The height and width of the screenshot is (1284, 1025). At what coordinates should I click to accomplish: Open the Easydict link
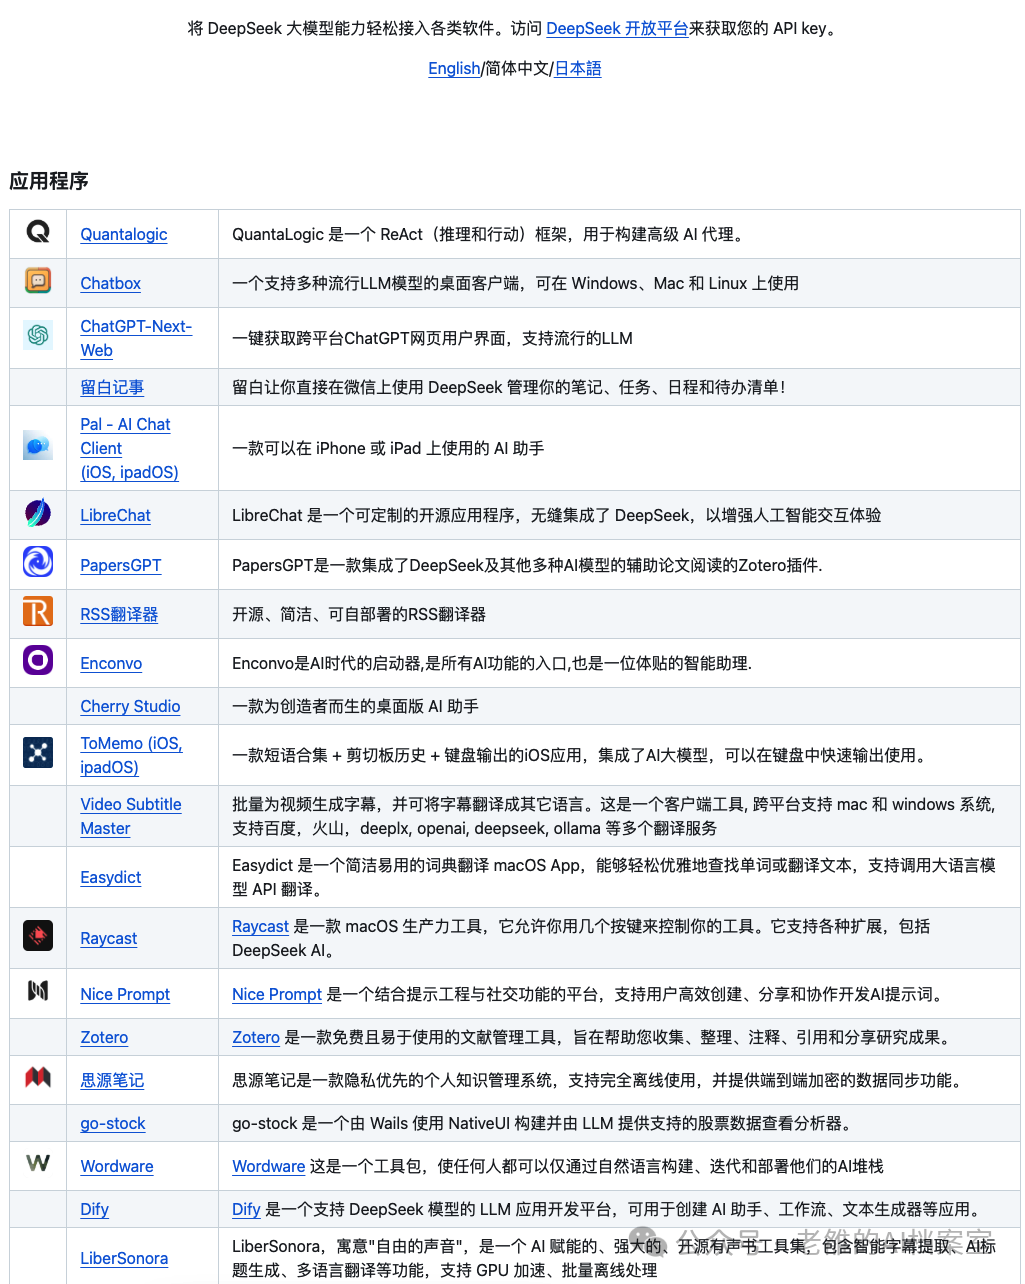pos(111,877)
